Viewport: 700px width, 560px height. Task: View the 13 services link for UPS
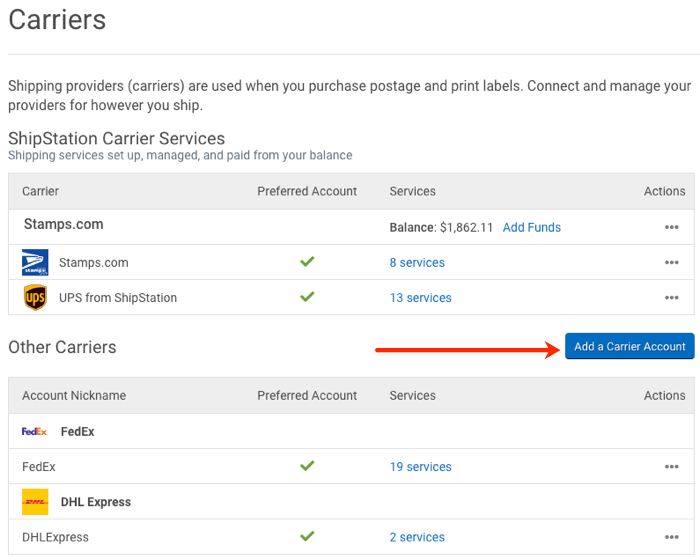[421, 298]
